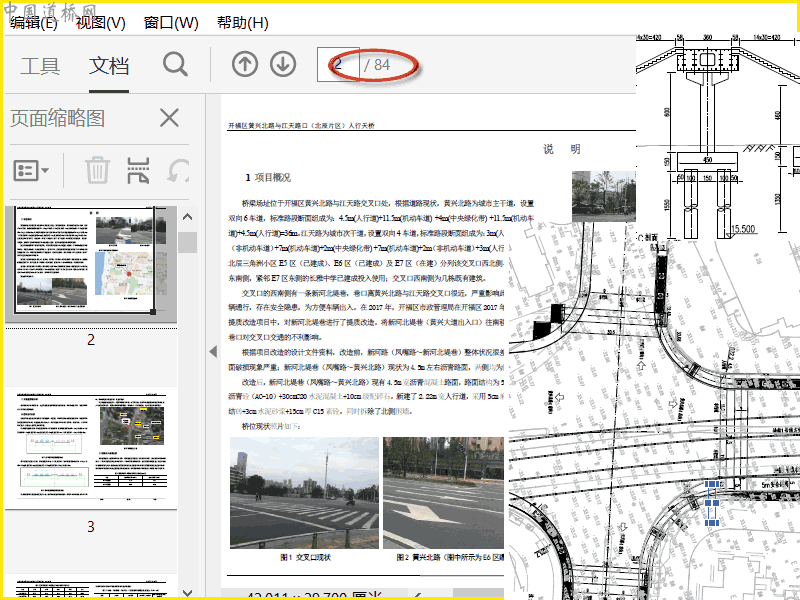The height and width of the screenshot is (600, 800).
Task: Open the 帮助(H) menu
Action: click(x=243, y=22)
